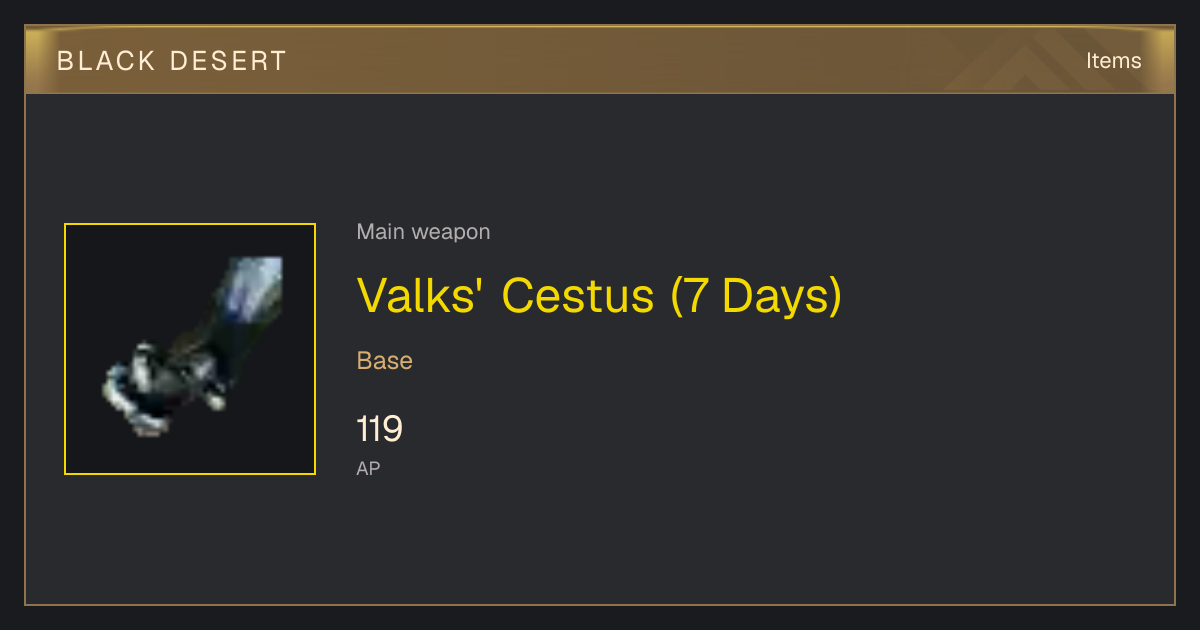The image size is (1200, 630).
Task: Click the word DESERT in the header
Action: tap(228, 61)
